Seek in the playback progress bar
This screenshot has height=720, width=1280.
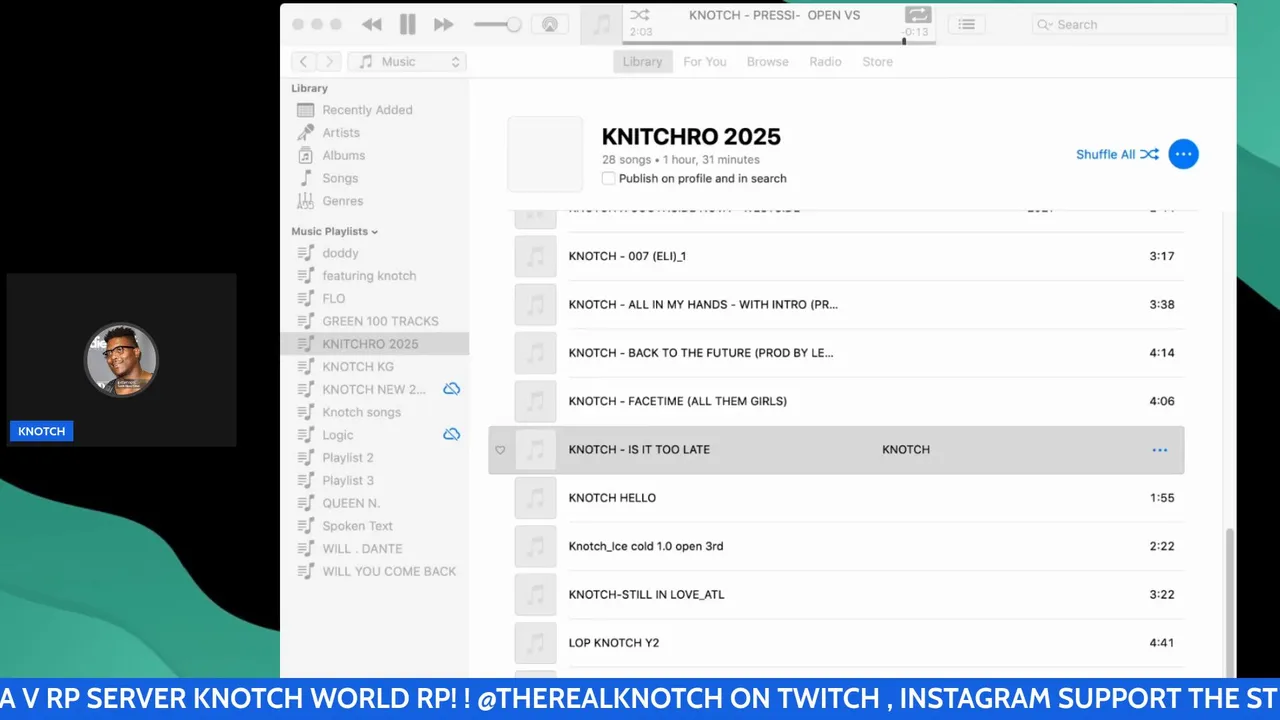779,41
